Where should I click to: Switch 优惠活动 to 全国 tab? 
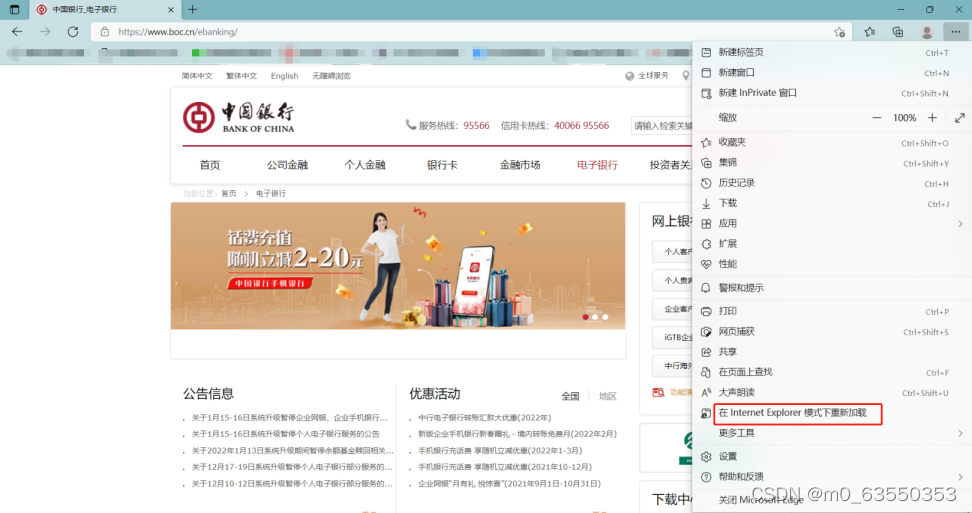pyautogui.click(x=570, y=396)
